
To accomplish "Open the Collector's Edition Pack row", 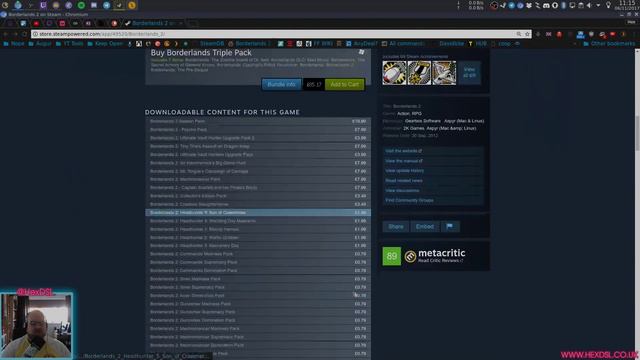I will (x=258, y=196).
